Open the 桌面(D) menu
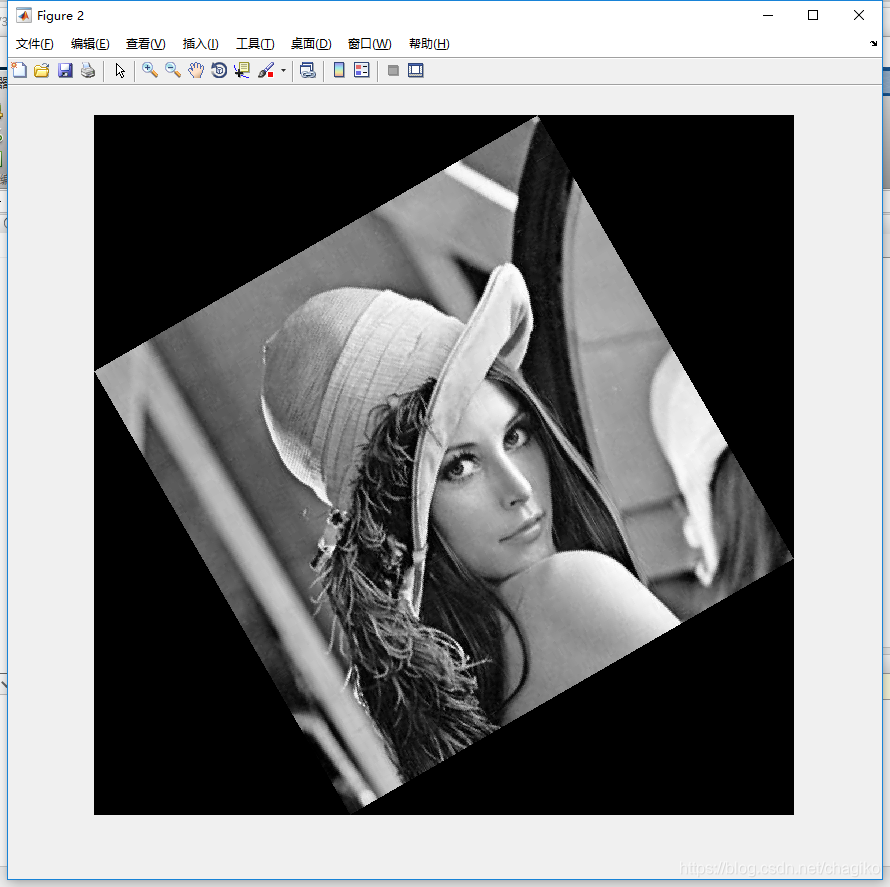The width and height of the screenshot is (890, 887). 311,44
